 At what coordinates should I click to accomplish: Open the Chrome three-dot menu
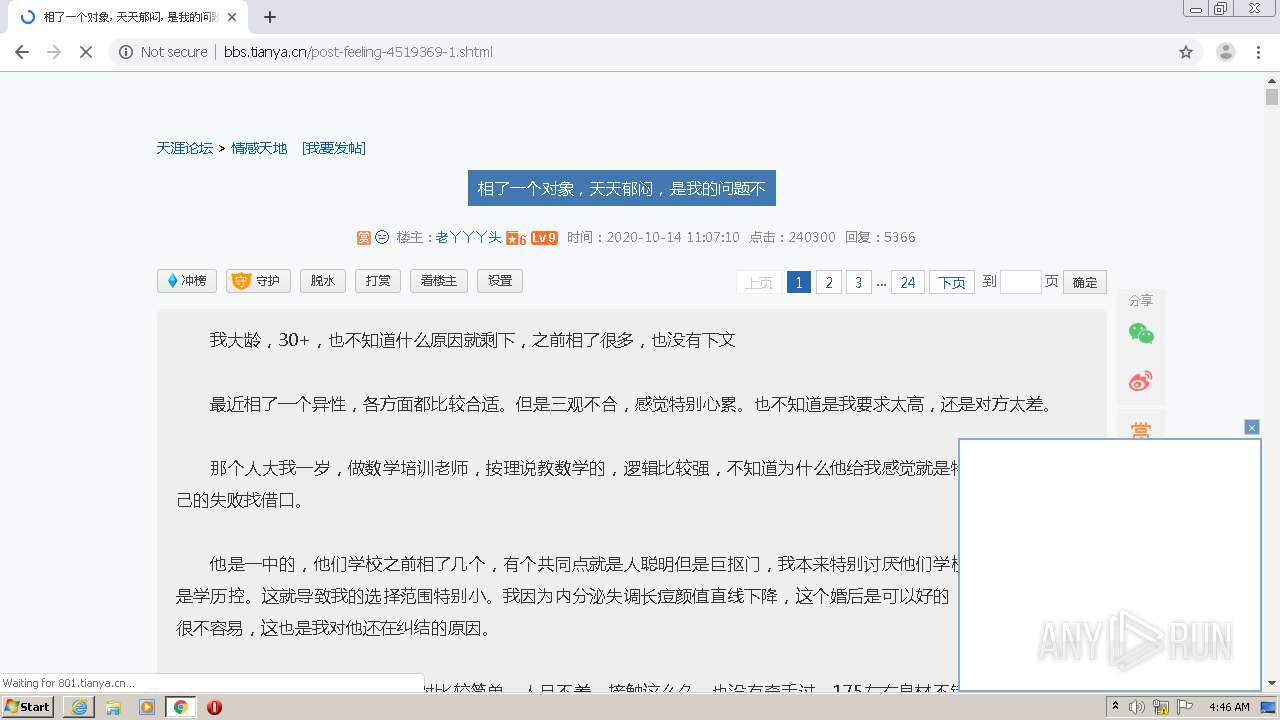coord(1258,52)
